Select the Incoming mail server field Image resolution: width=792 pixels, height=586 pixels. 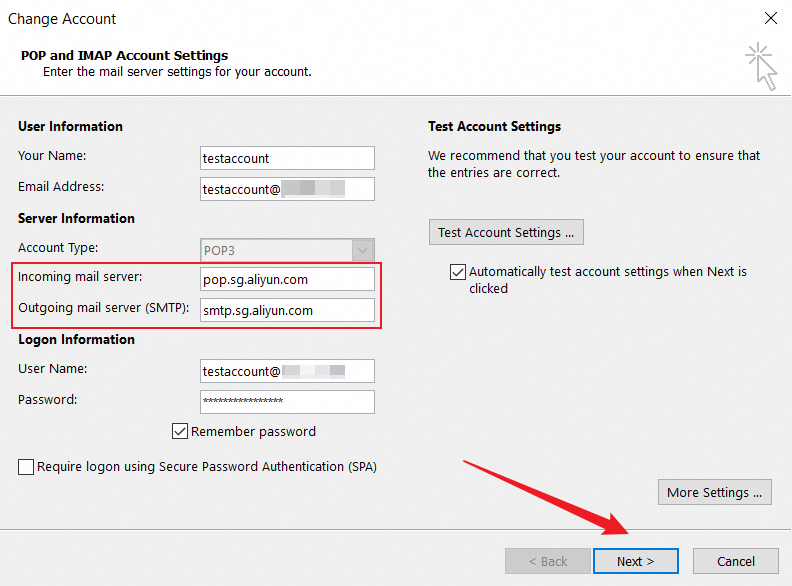(287, 279)
